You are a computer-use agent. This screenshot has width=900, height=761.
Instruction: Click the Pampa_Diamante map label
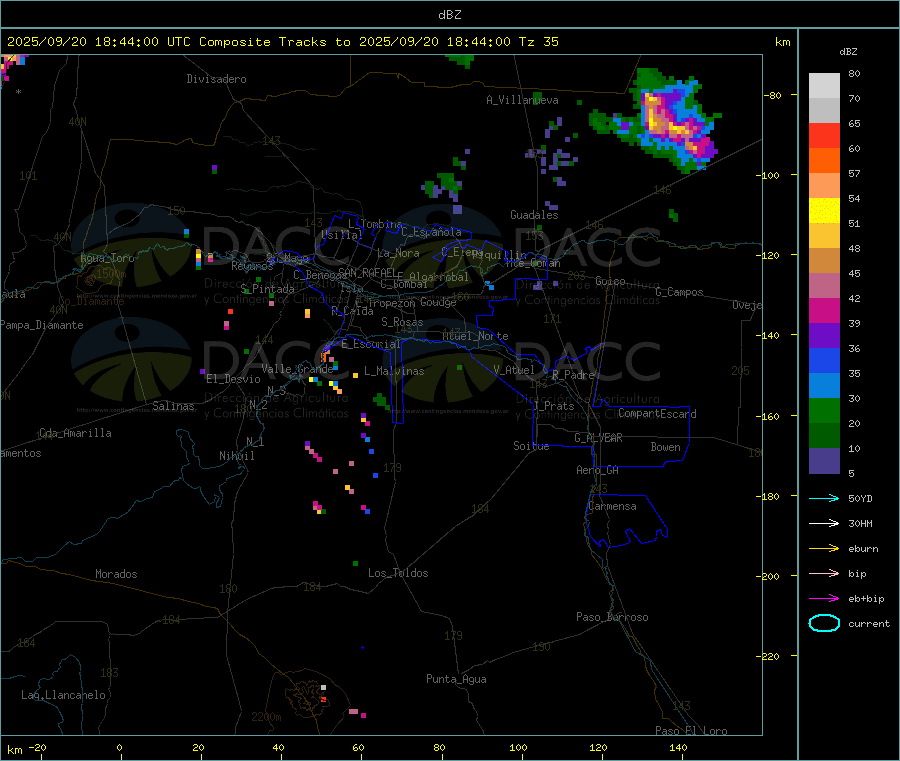click(x=41, y=325)
